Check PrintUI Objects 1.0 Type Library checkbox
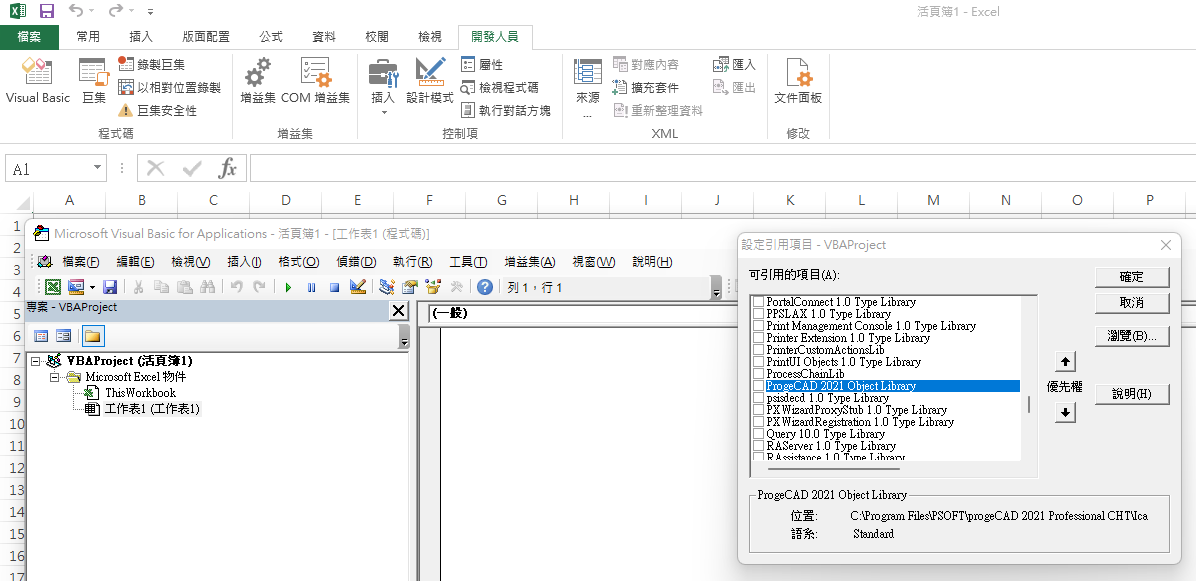The width and height of the screenshot is (1196, 581). click(x=758, y=361)
